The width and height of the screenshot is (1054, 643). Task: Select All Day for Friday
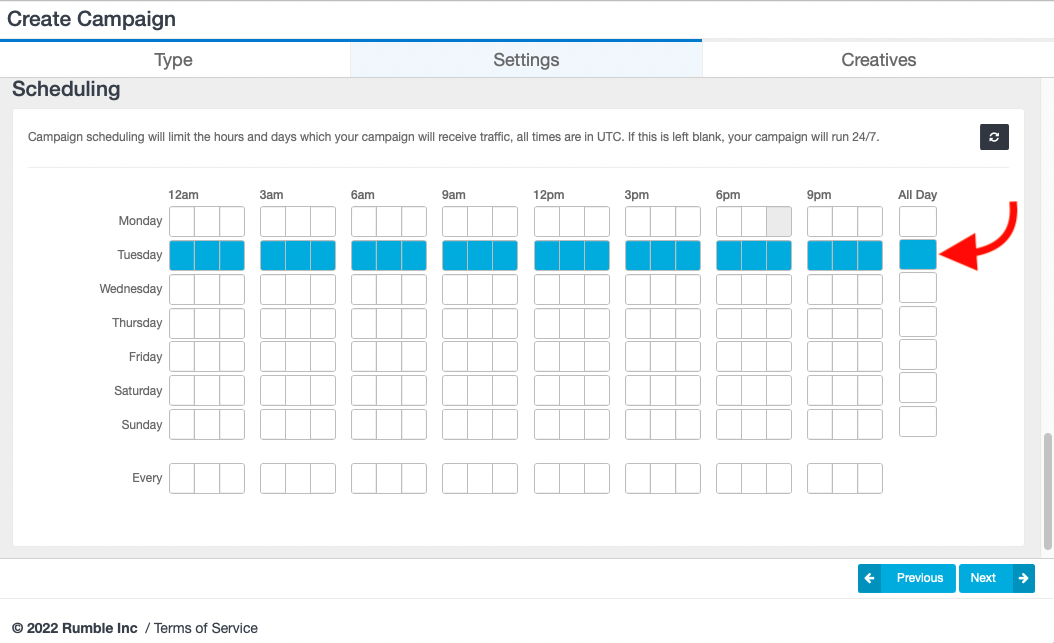point(917,355)
